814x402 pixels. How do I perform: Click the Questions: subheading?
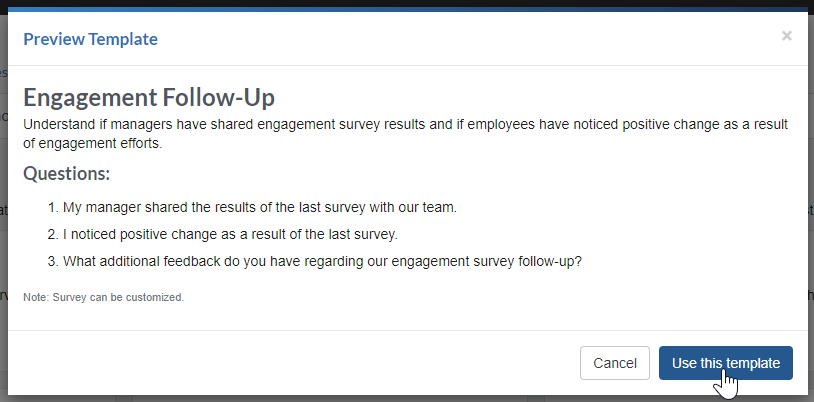[66, 173]
